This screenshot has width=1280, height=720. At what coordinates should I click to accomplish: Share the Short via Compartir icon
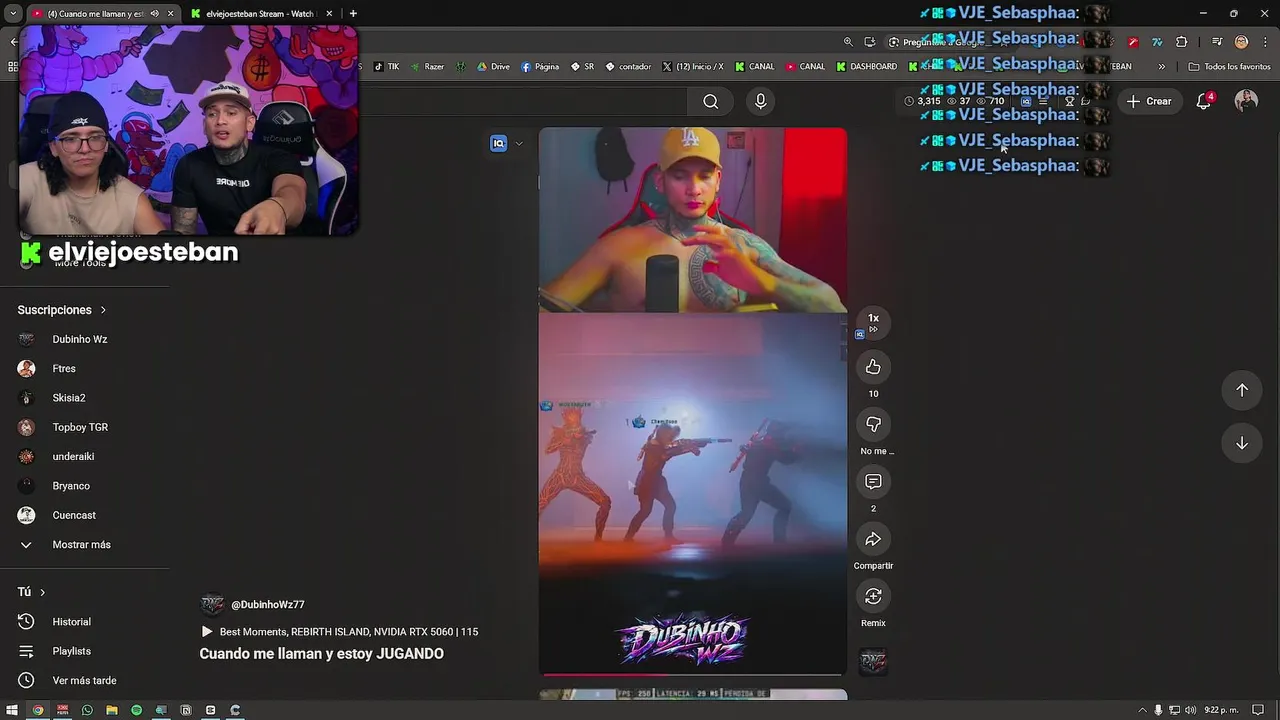click(873, 540)
